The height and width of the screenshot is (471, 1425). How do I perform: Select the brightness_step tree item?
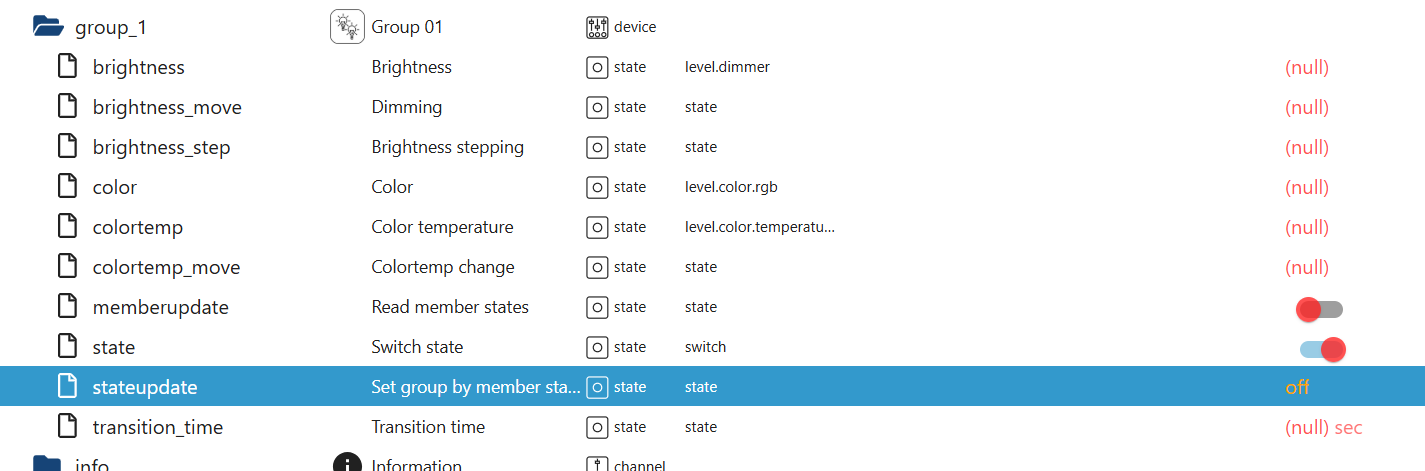tap(161, 147)
